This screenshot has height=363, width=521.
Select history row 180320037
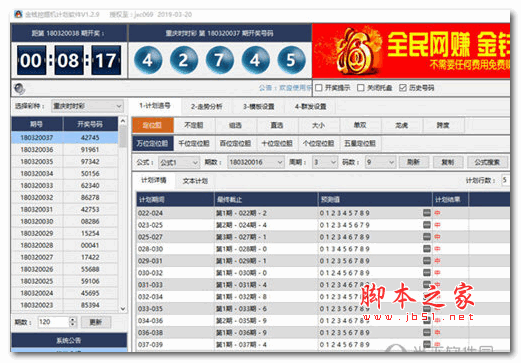pyautogui.click(x=65, y=138)
